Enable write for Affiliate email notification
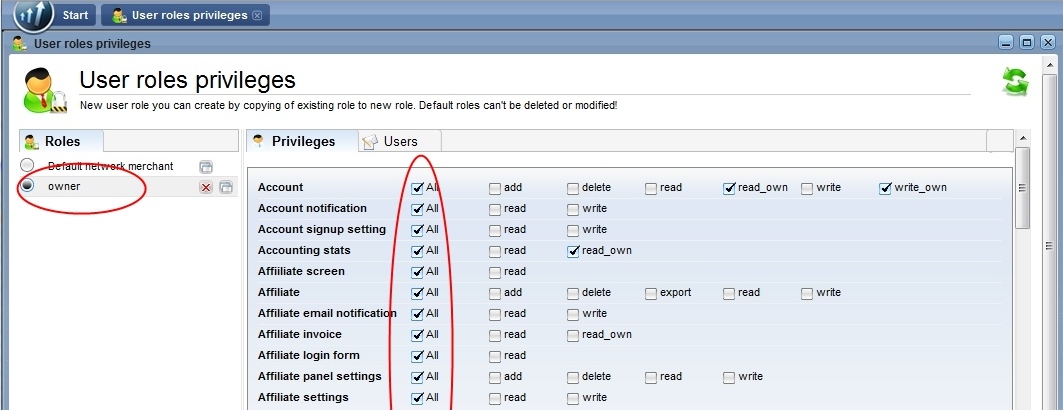 click(x=574, y=314)
